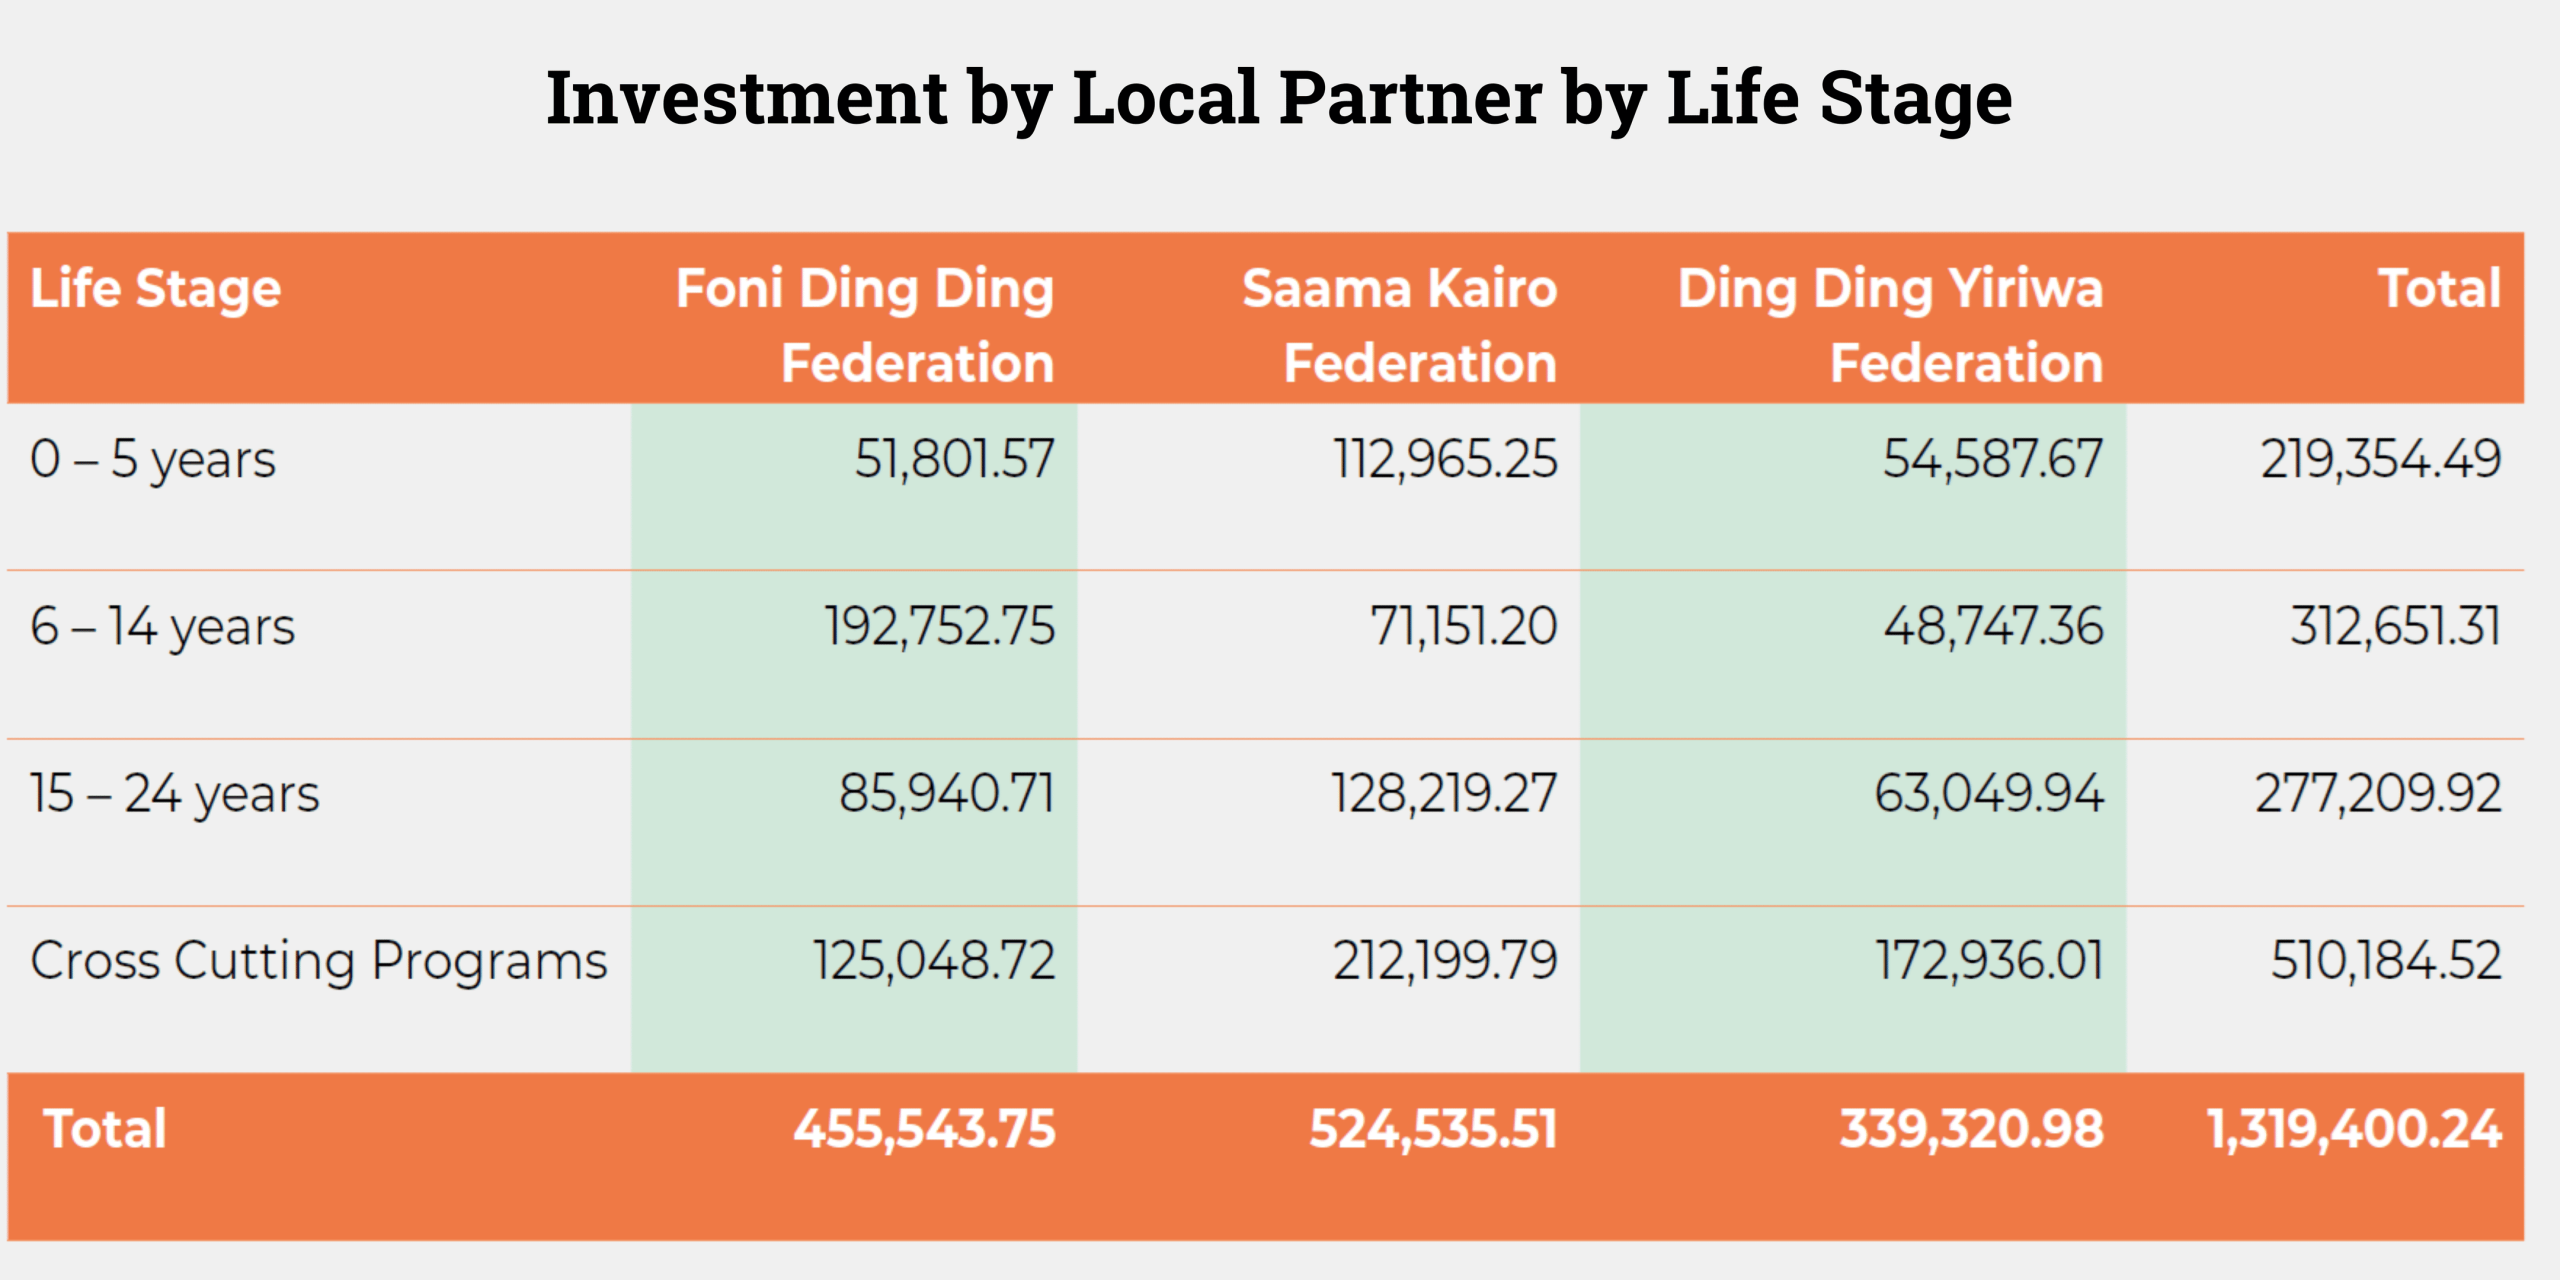The width and height of the screenshot is (2560, 1280).
Task: Click the '15 – 24 years' row label
Action: point(175,794)
